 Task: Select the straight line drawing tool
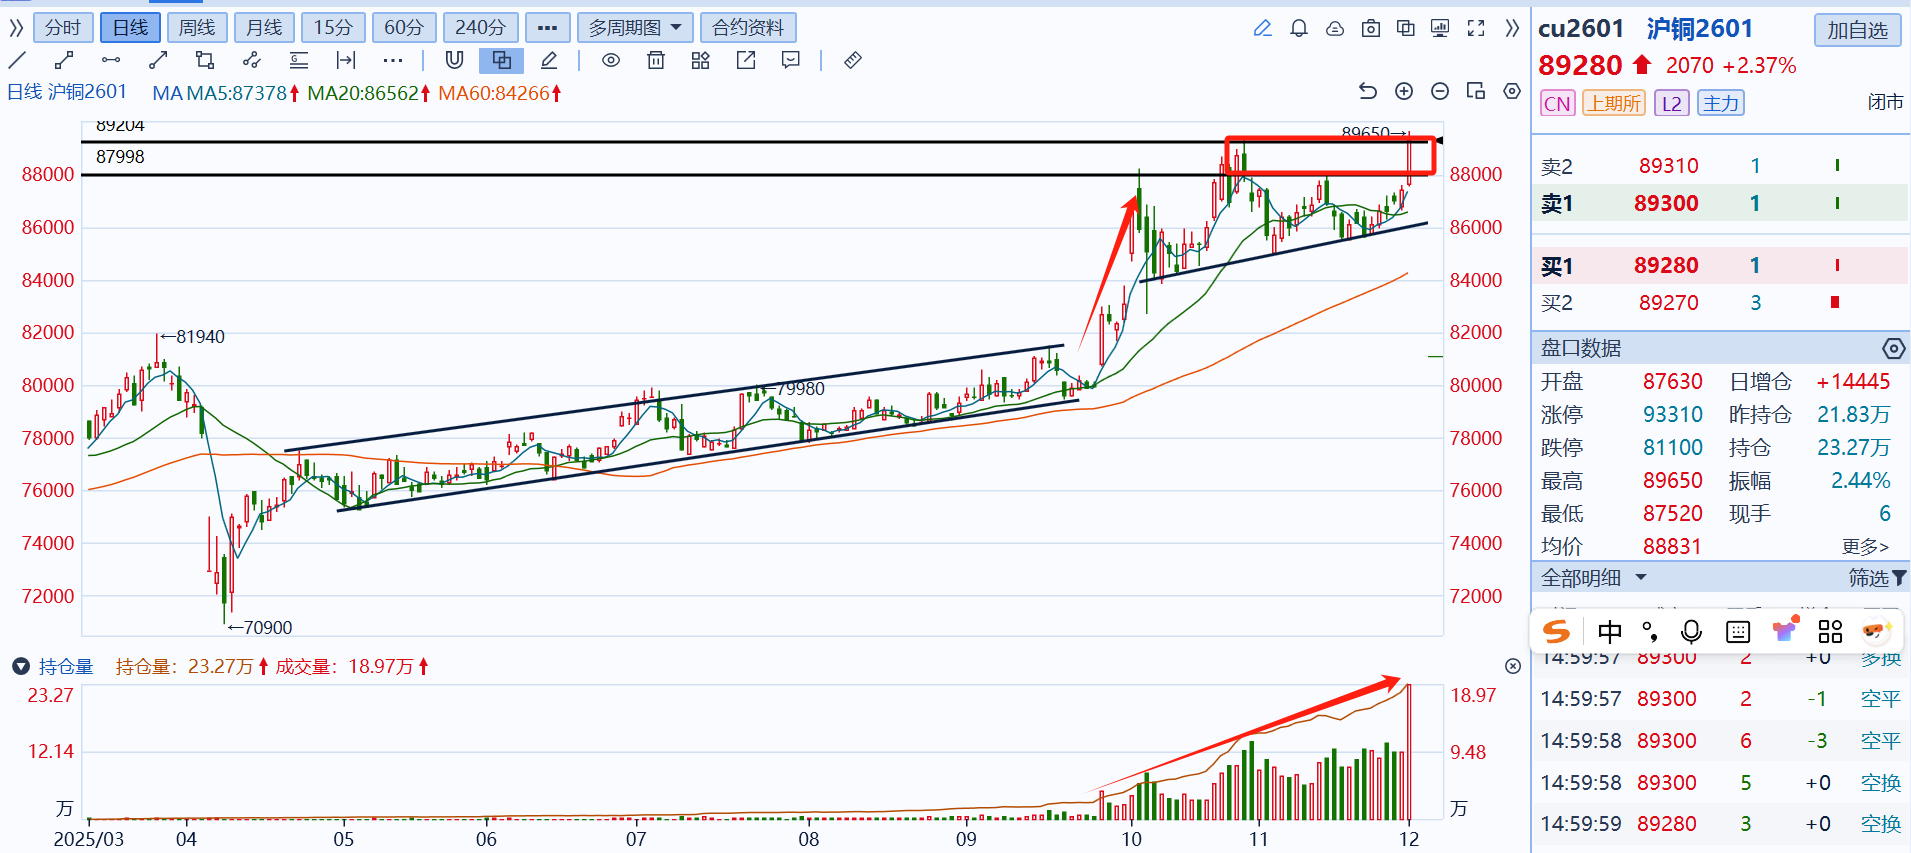17,61
